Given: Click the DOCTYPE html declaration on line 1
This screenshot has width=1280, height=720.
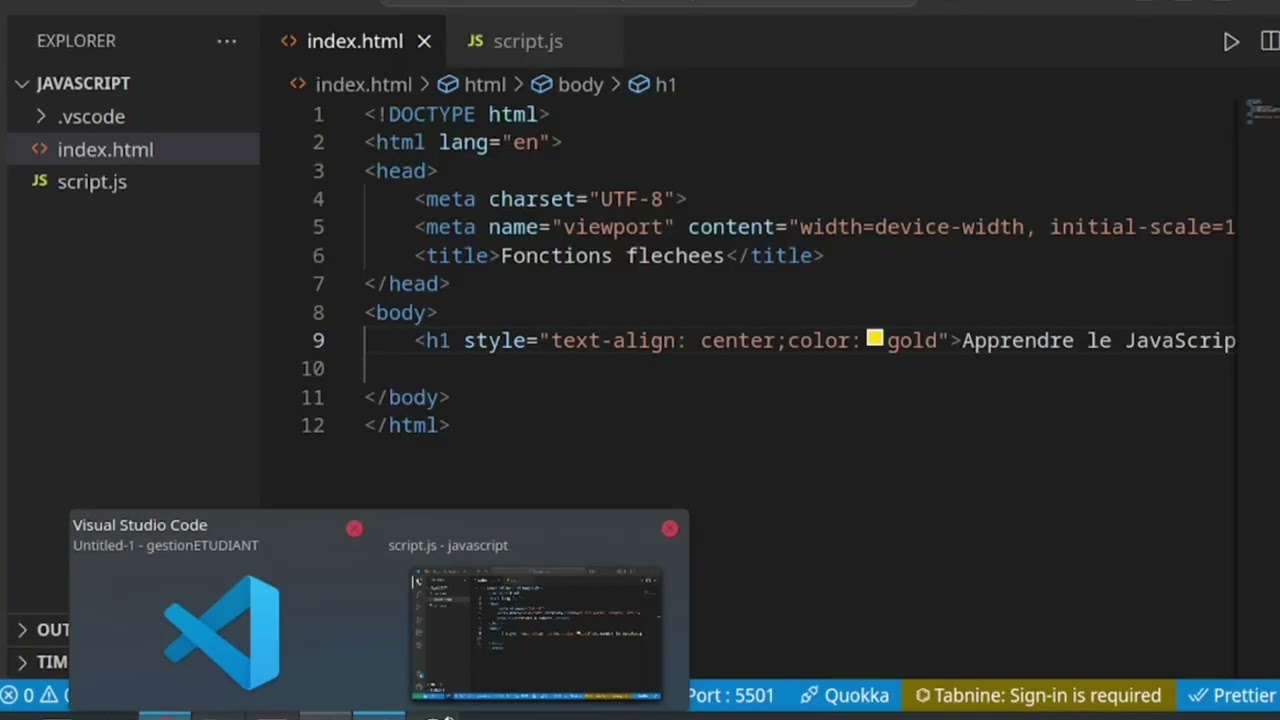Looking at the screenshot, I should [457, 115].
